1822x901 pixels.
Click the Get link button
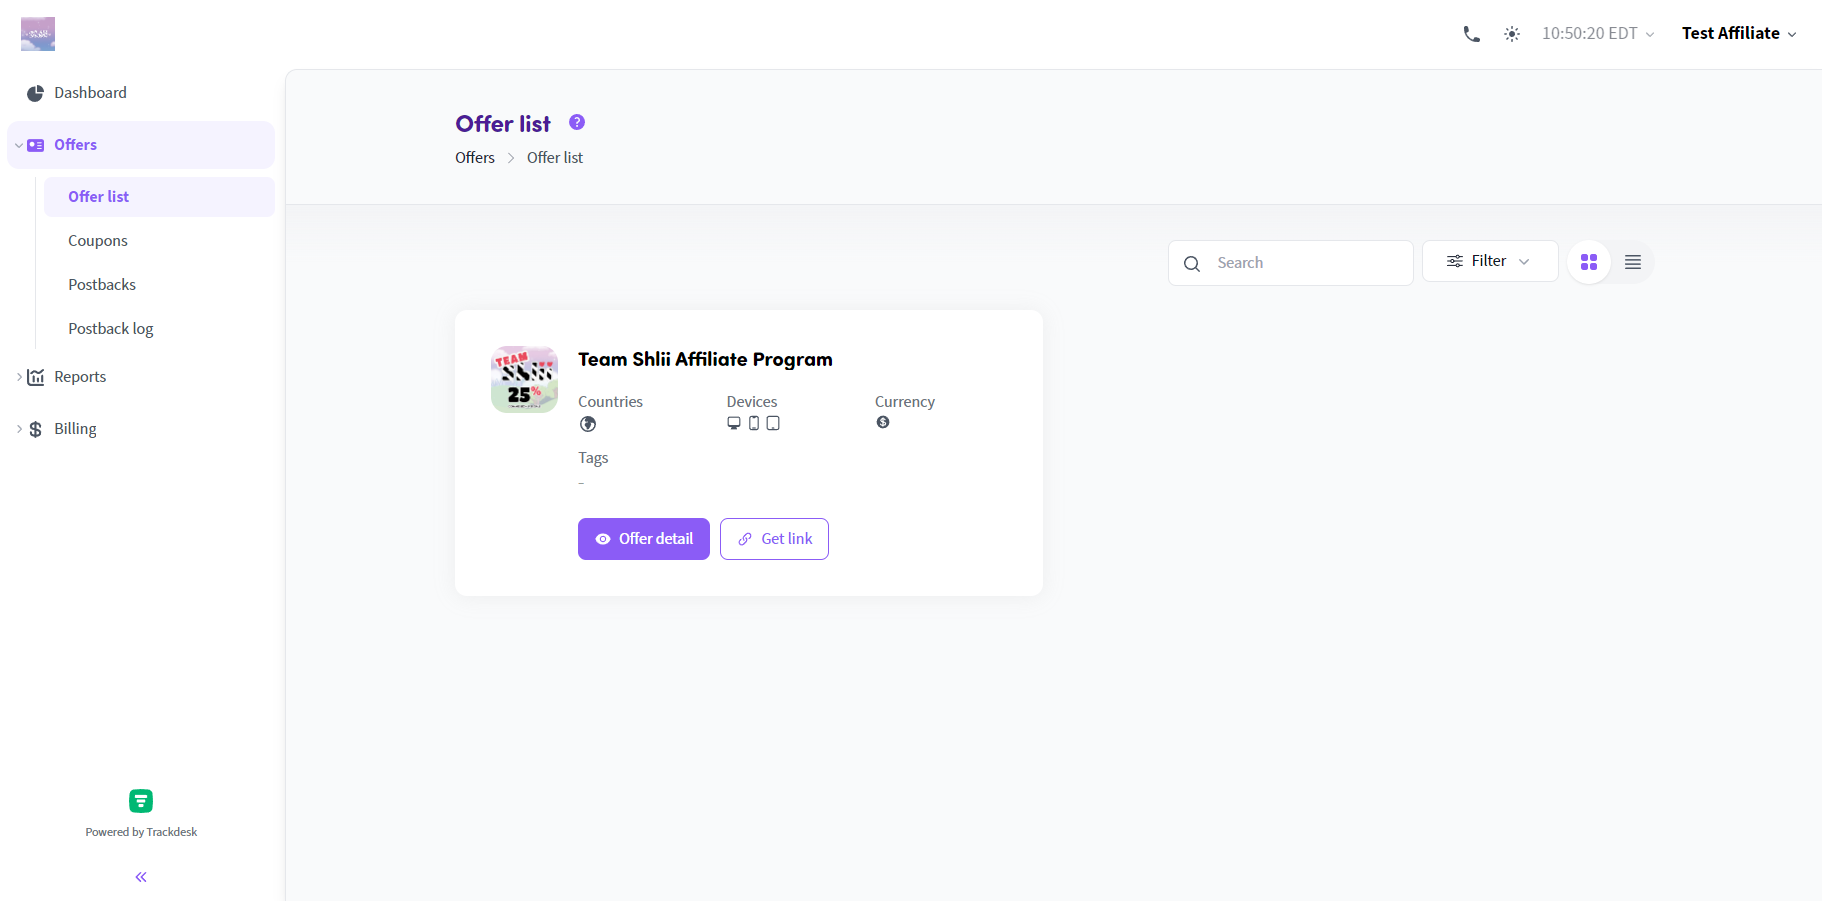pyautogui.click(x=774, y=539)
